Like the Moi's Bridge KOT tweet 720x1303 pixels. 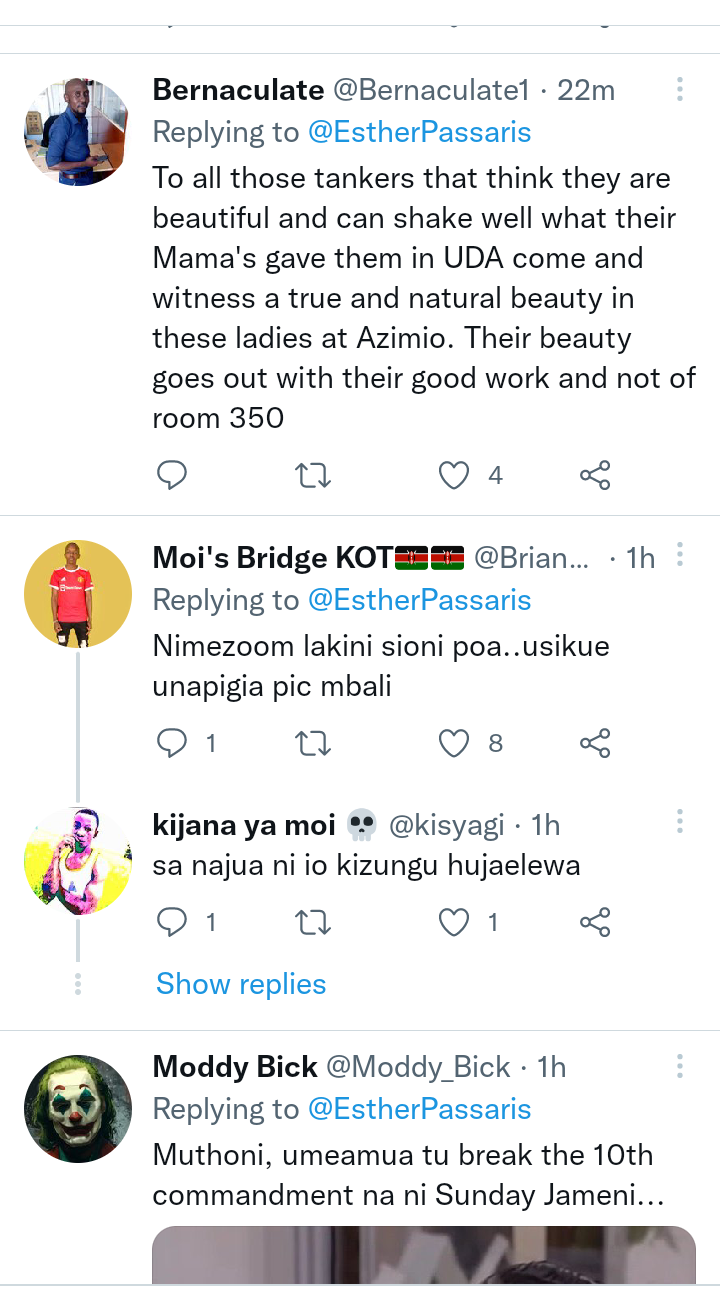click(455, 743)
